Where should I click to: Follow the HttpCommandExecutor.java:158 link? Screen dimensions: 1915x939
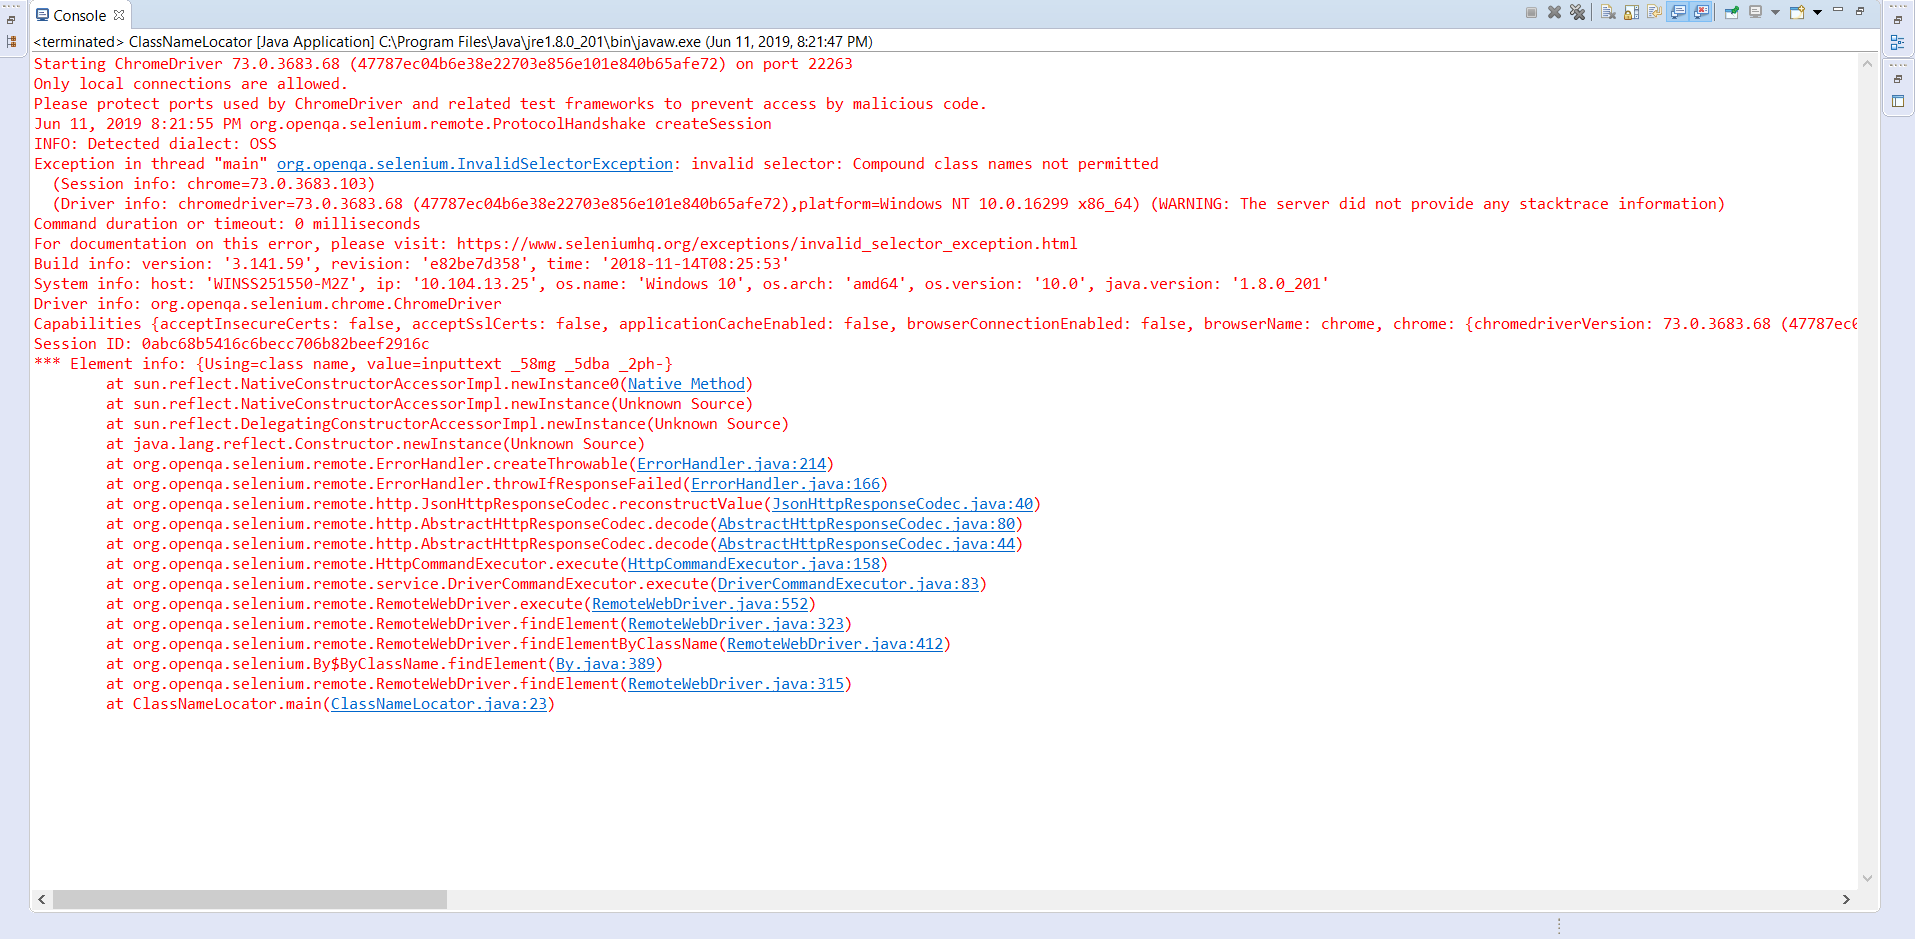(x=754, y=564)
